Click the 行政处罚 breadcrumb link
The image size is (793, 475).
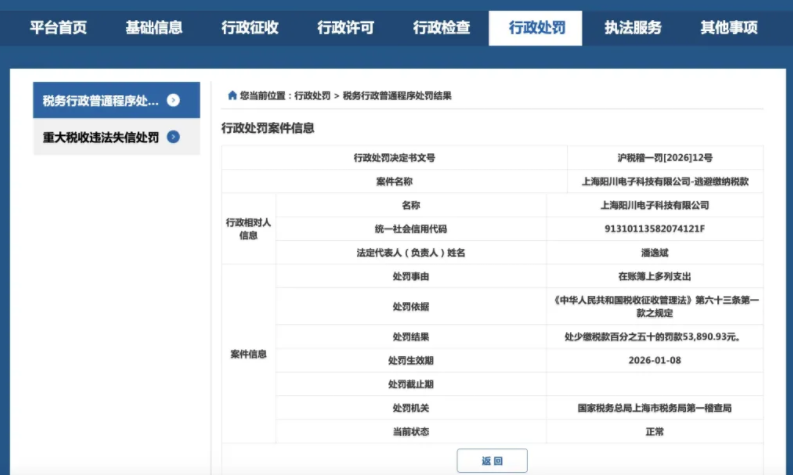click(312, 96)
